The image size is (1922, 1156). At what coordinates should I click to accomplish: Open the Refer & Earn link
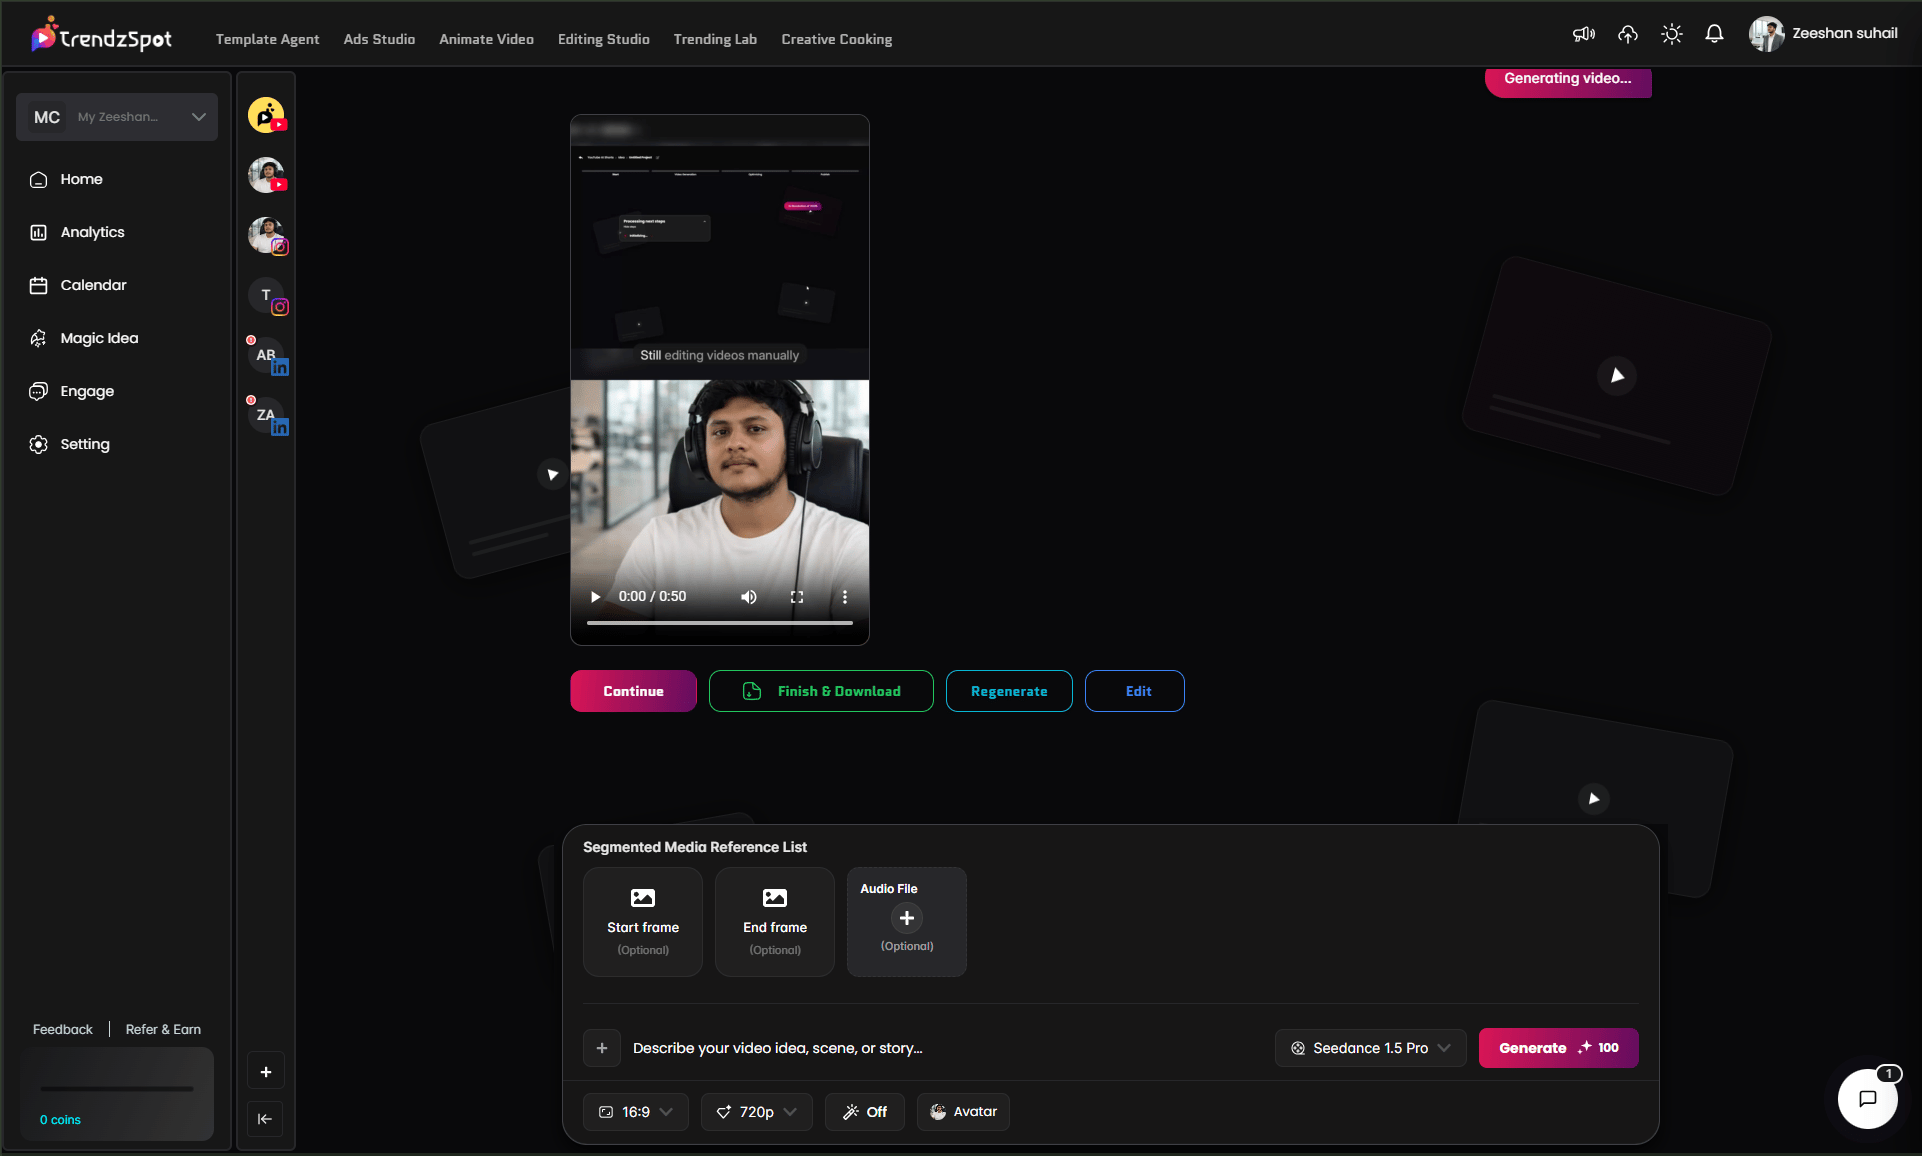click(x=163, y=1029)
